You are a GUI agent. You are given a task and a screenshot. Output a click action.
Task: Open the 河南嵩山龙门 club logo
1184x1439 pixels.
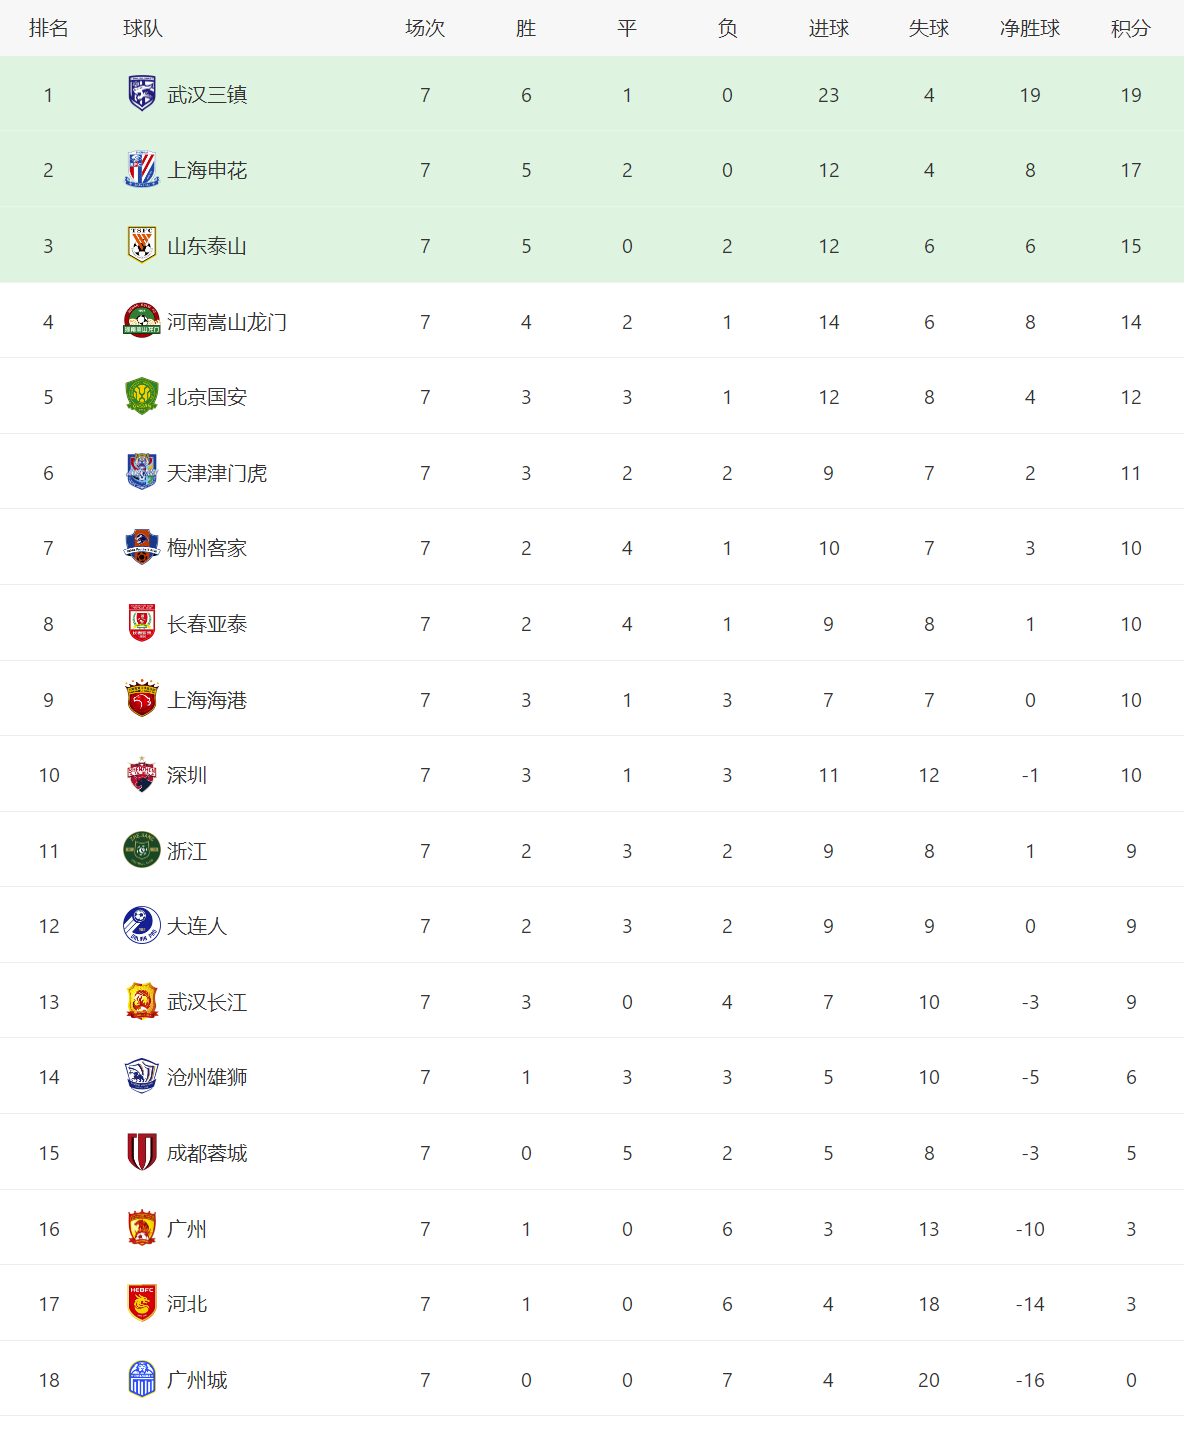[x=142, y=321]
